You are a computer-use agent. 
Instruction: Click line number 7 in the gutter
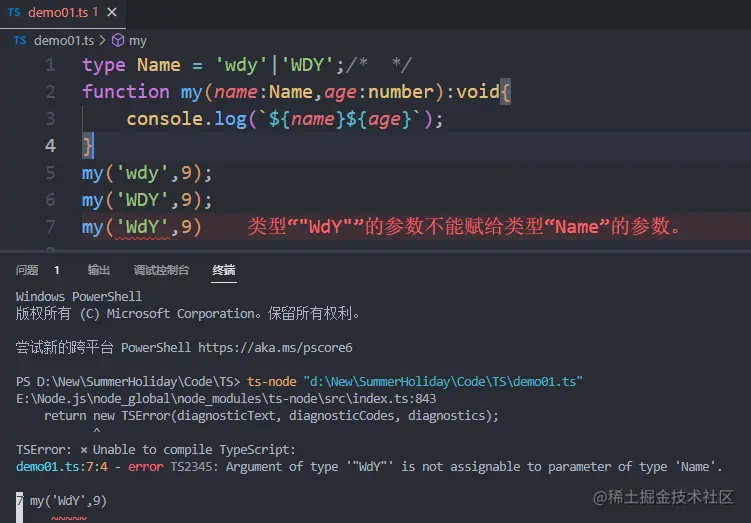coord(51,226)
